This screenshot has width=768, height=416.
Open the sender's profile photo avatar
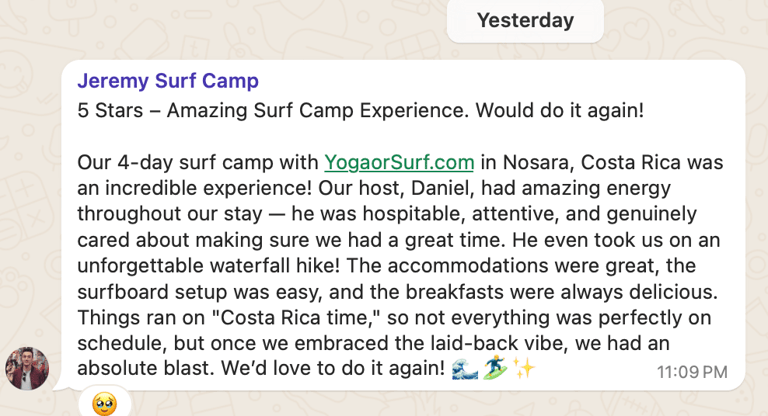28,369
